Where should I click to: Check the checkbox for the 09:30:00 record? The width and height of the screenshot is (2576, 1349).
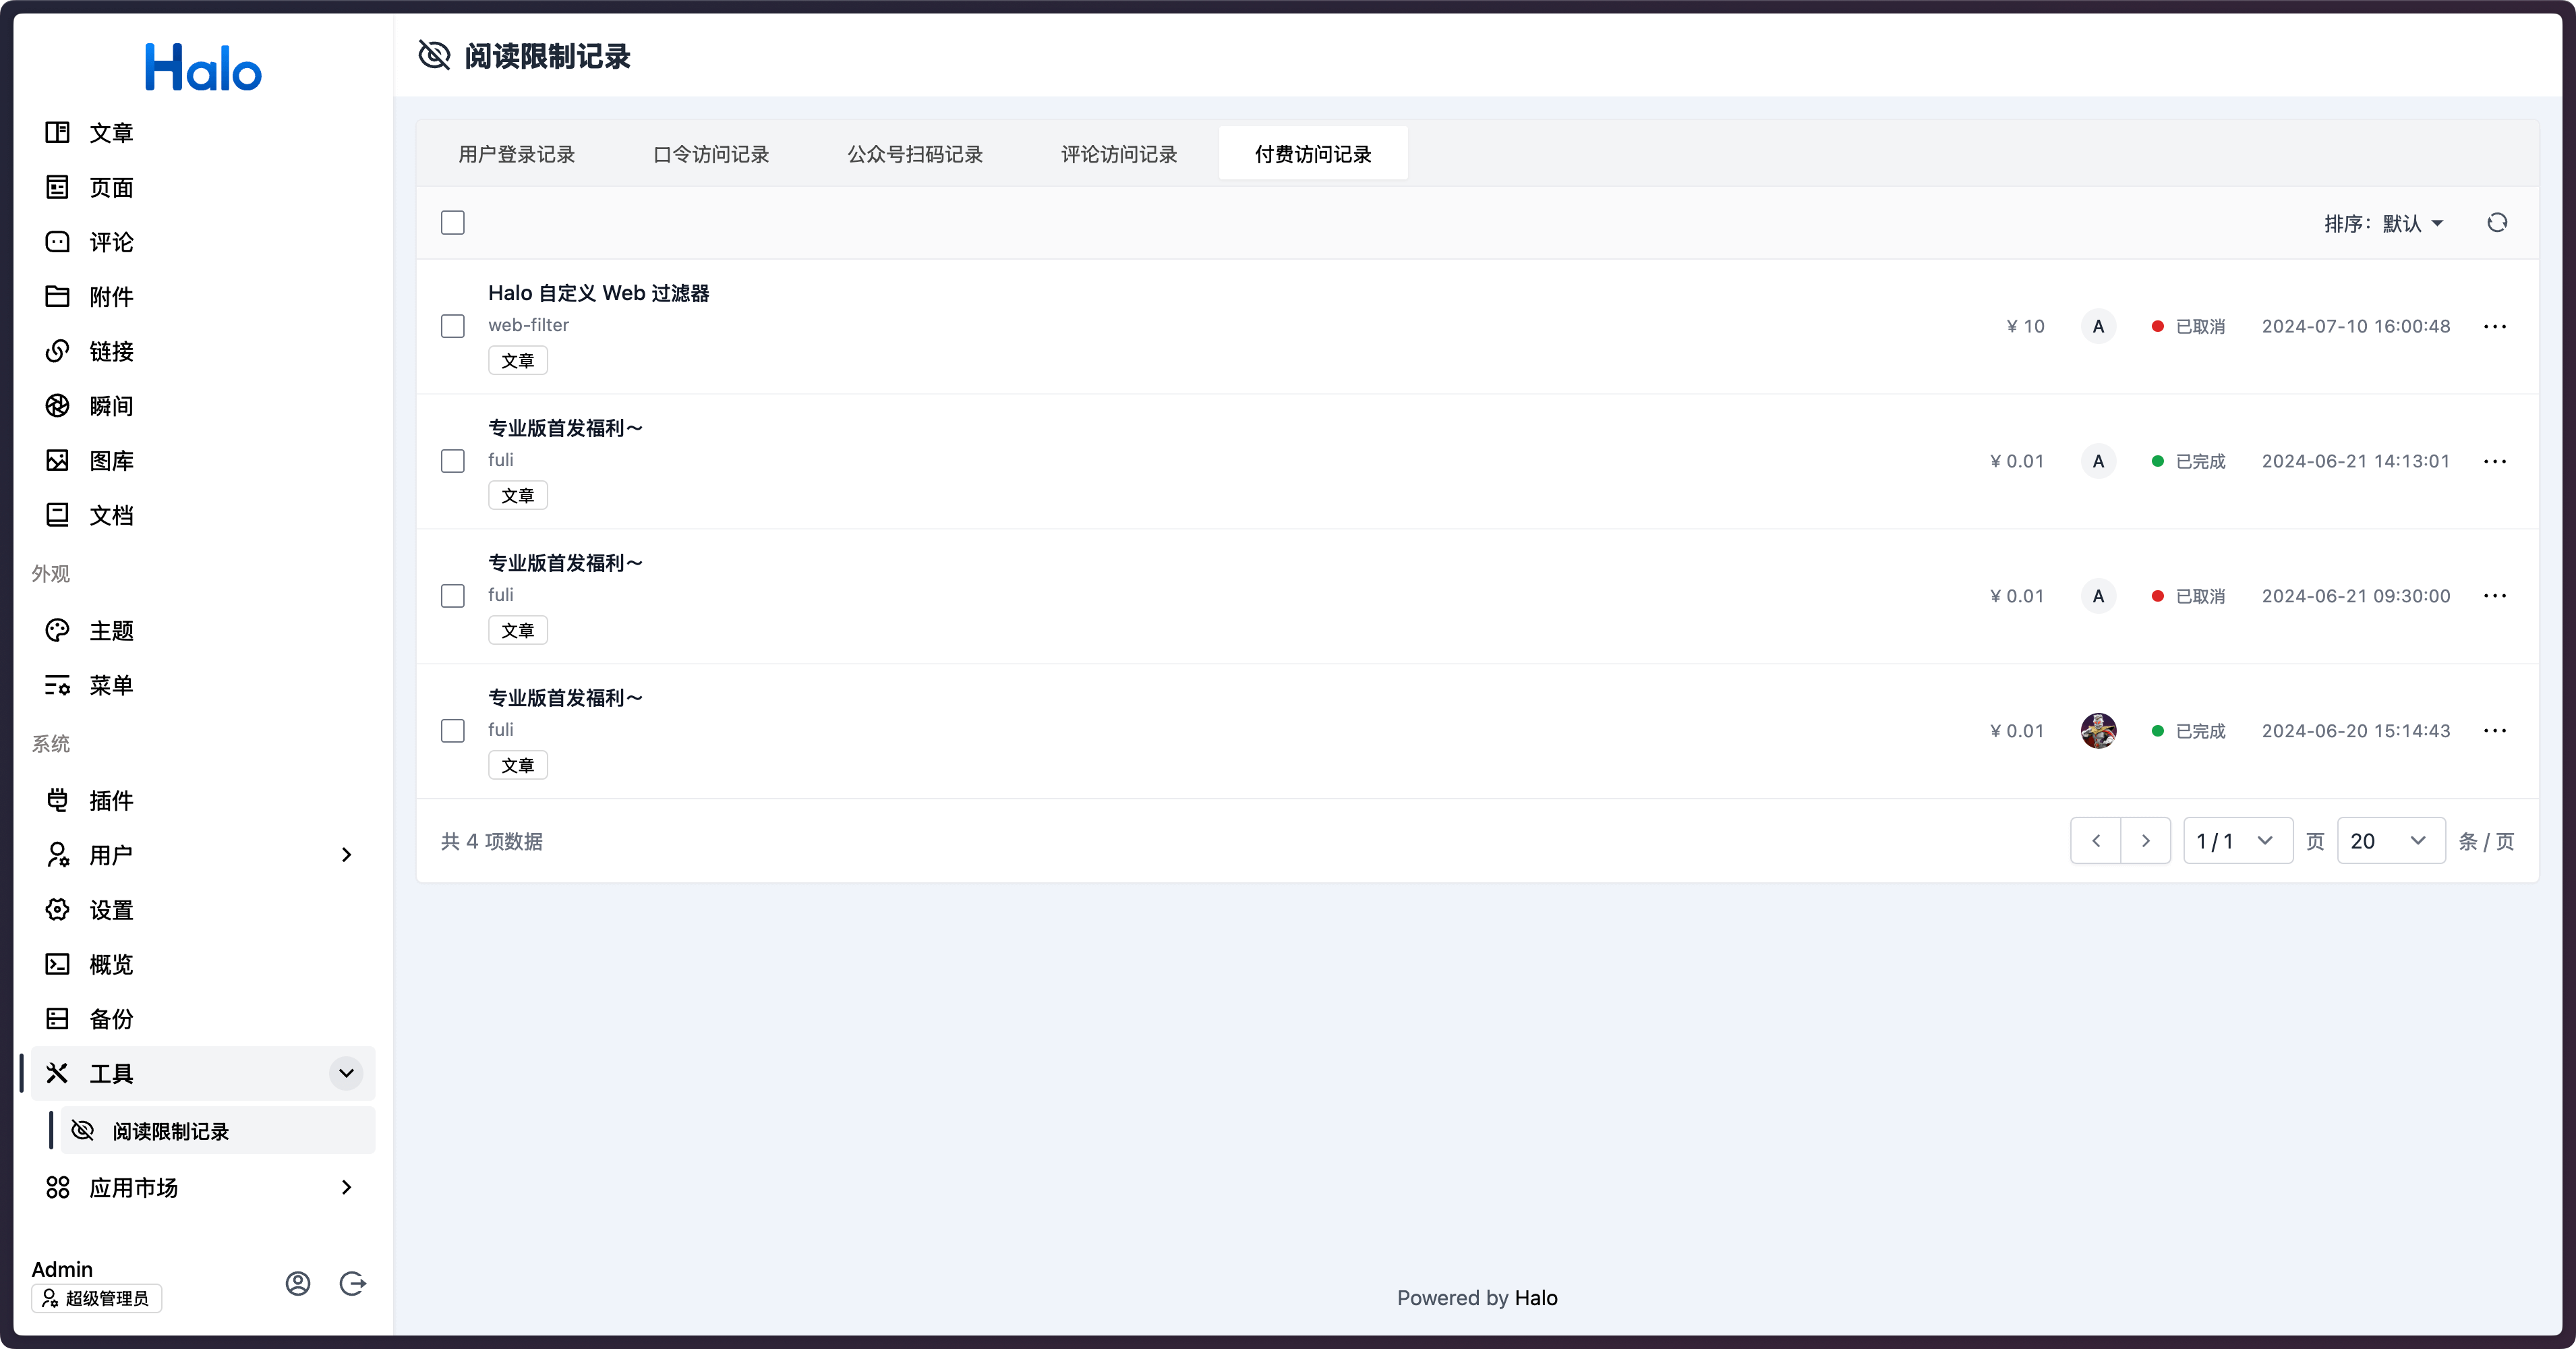coord(453,596)
